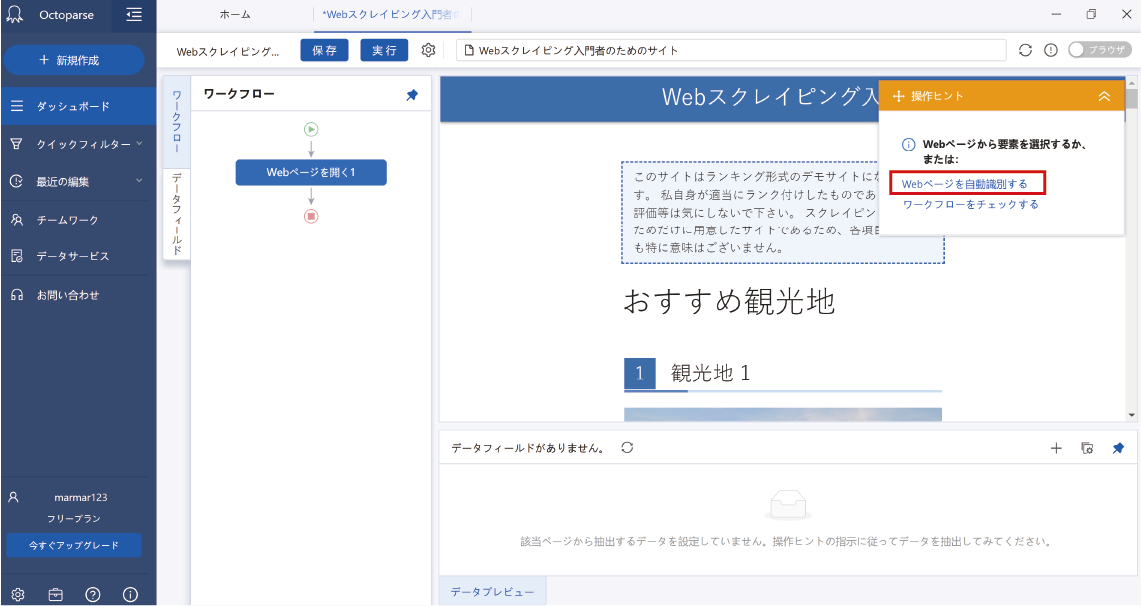
Task: Click the red stop node in workflow
Action: (311, 216)
